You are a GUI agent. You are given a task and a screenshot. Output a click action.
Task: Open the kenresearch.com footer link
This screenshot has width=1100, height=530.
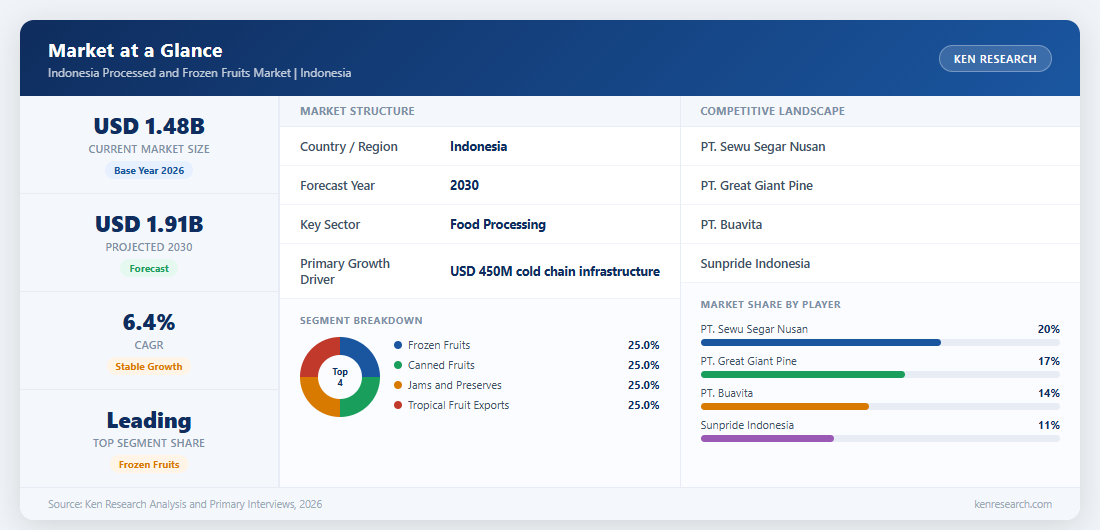(x=1013, y=504)
